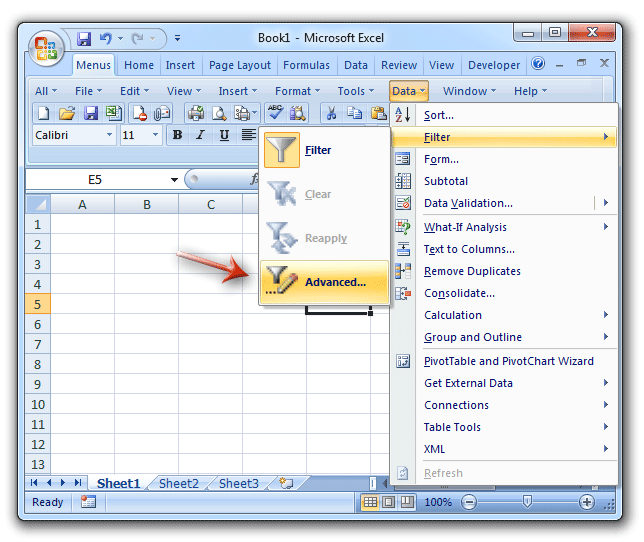This screenshot has height=542, width=644.
Task: Click the Office button orb
Action: pos(46,48)
